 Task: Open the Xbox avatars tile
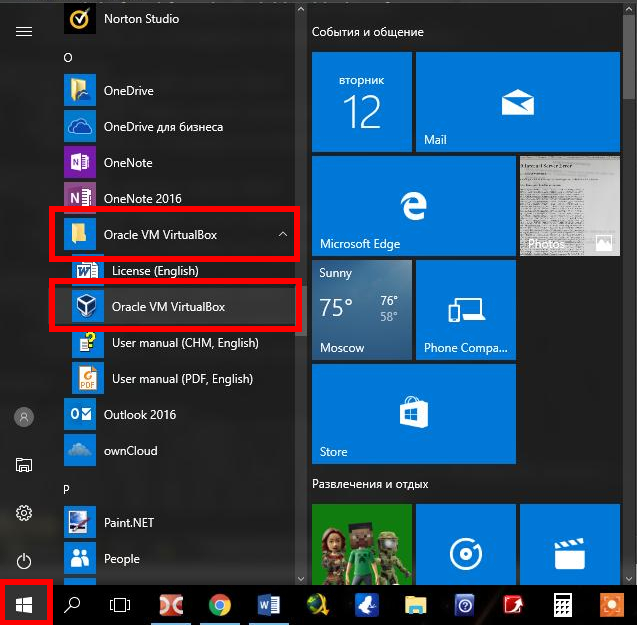coord(362,545)
